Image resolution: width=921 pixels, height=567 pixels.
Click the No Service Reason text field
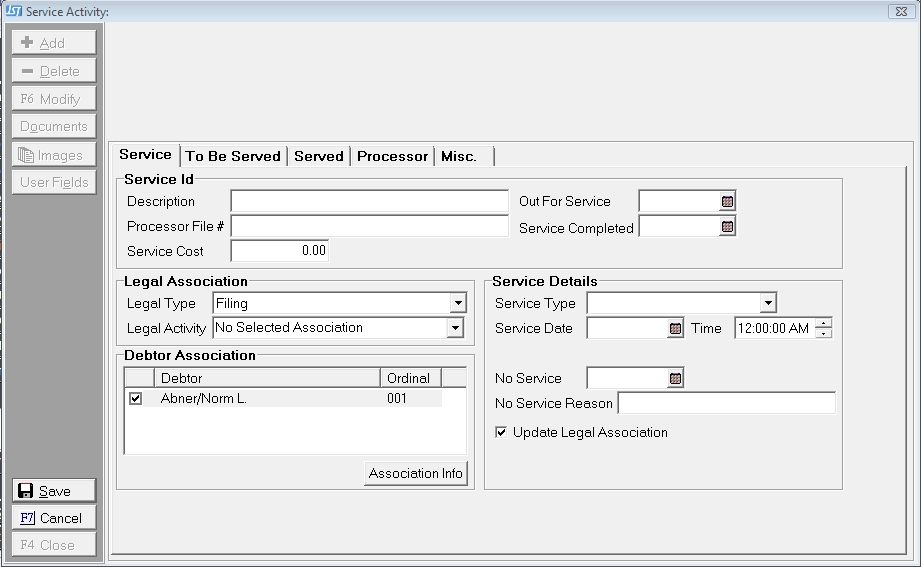(x=726, y=404)
